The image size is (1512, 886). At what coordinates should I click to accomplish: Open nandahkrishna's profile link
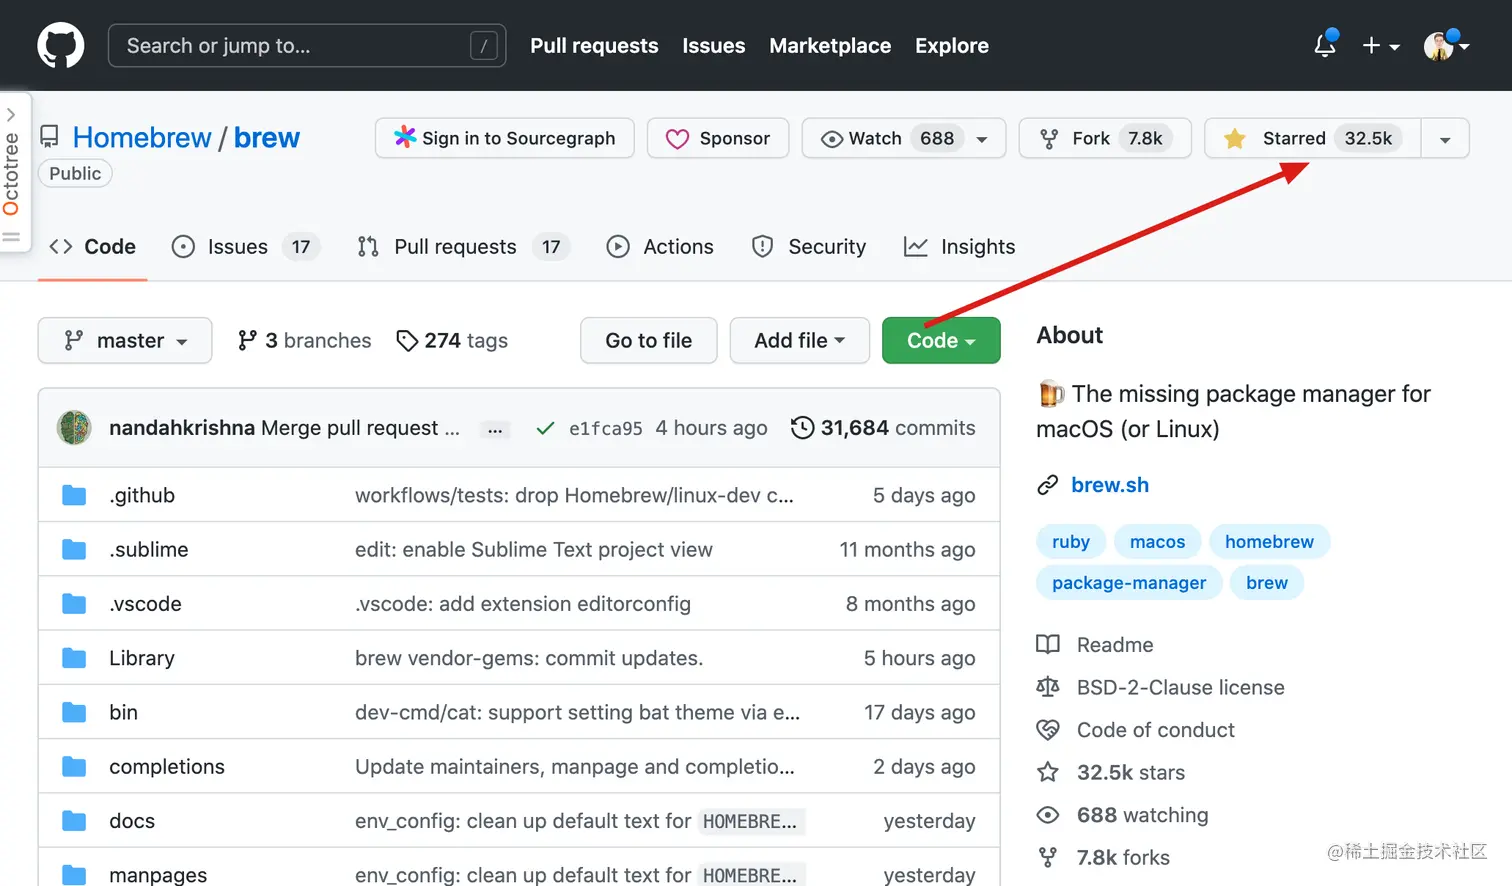coord(182,428)
